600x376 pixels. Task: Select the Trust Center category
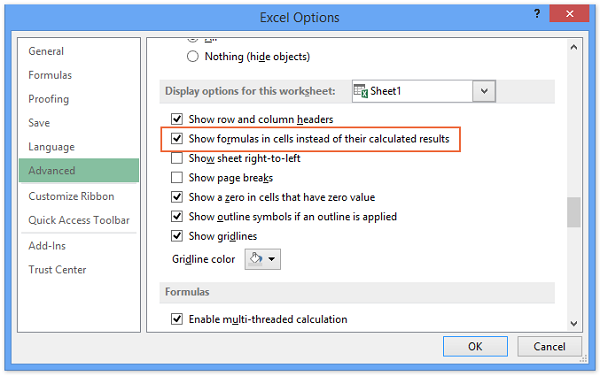coord(57,270)
